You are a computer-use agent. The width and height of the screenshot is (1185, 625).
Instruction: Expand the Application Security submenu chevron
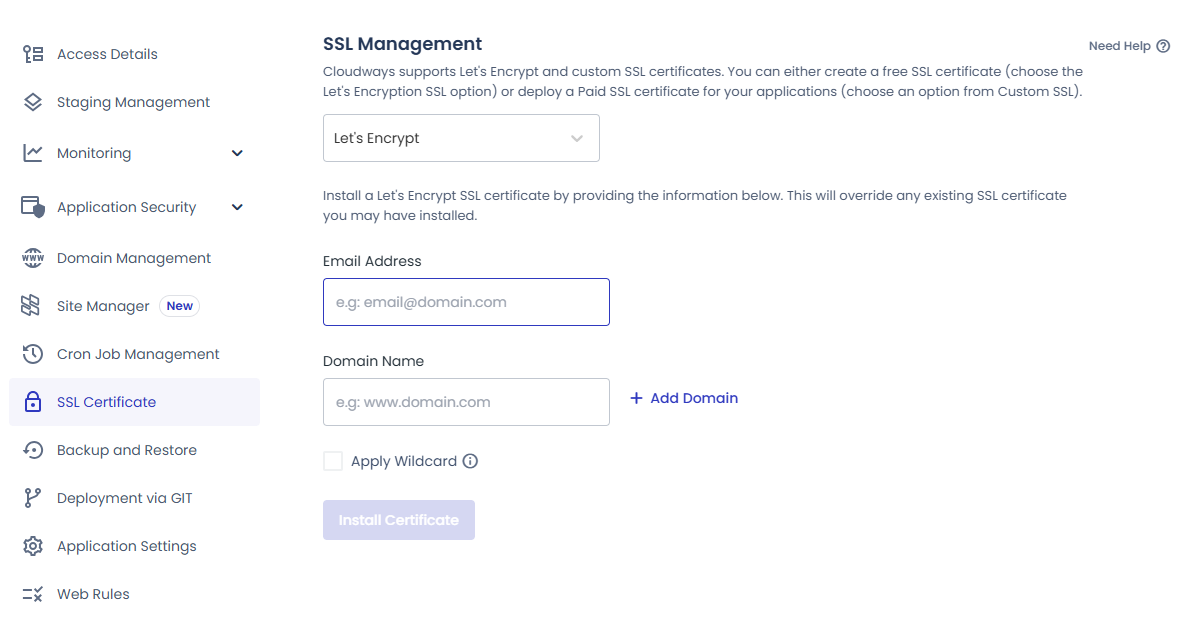(x=237, y=207)
